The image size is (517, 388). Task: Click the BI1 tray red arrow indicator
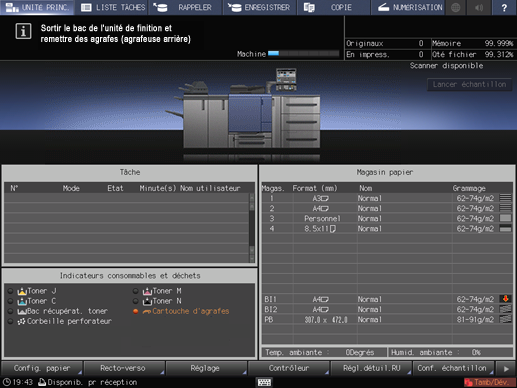505,299
